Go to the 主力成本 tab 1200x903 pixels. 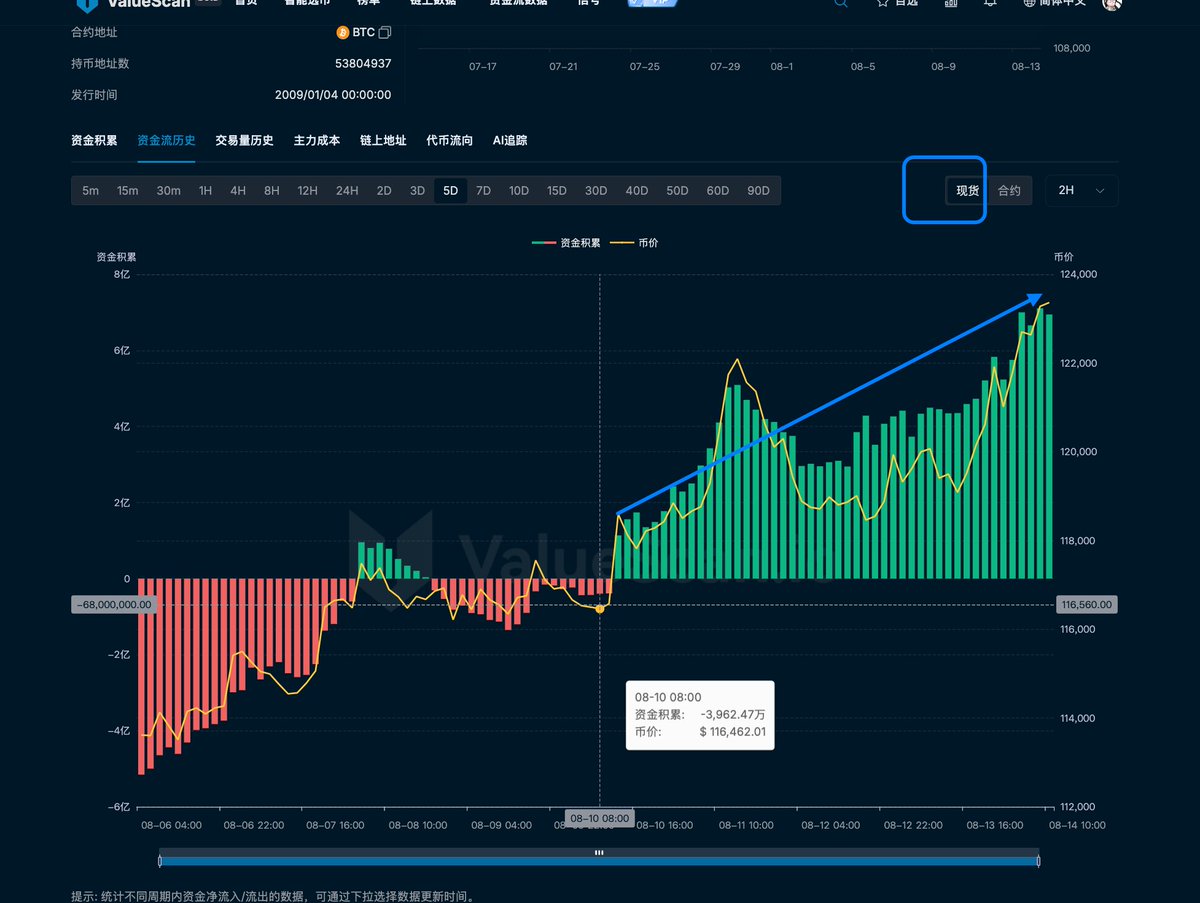pos(317,141)
